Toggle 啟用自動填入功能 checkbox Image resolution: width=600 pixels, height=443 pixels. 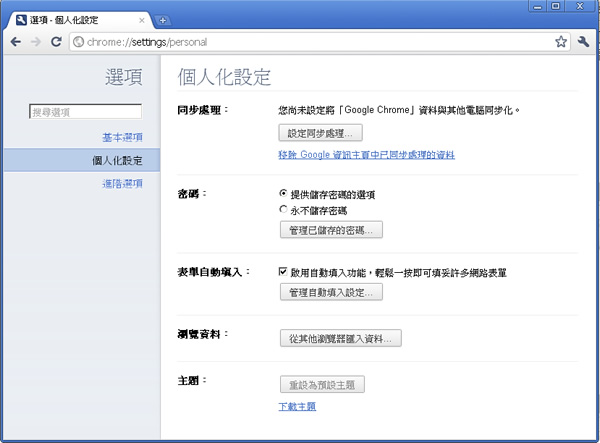click(284, 272)
